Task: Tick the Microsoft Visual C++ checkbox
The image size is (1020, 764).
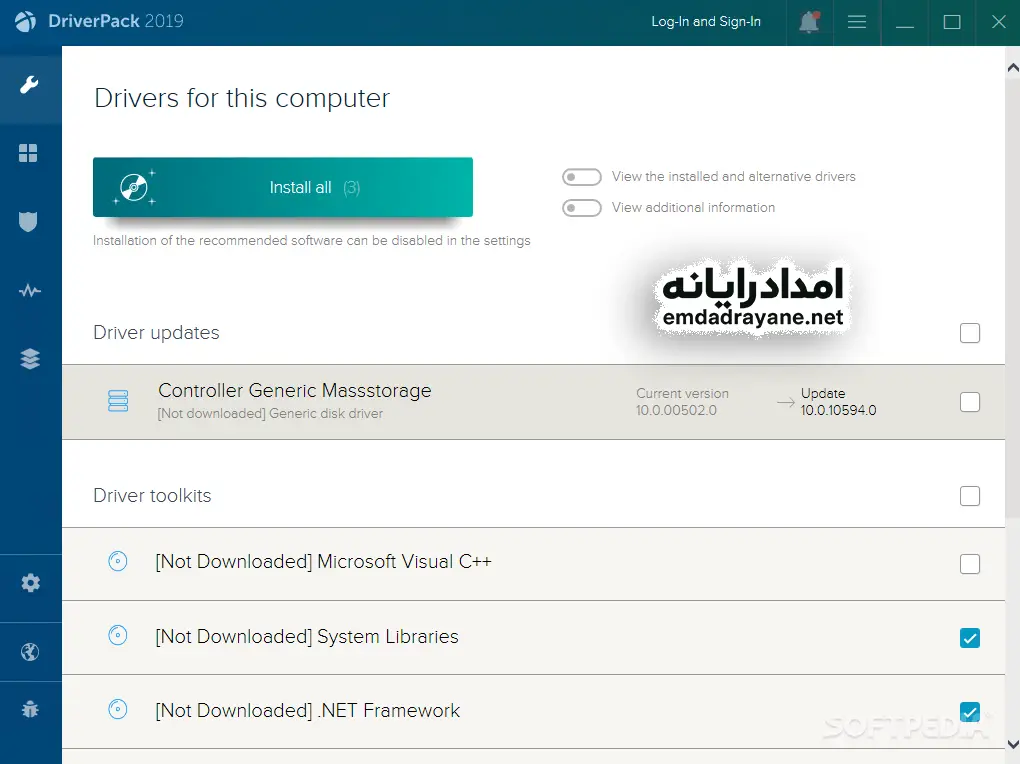Action: pos(969,564)
